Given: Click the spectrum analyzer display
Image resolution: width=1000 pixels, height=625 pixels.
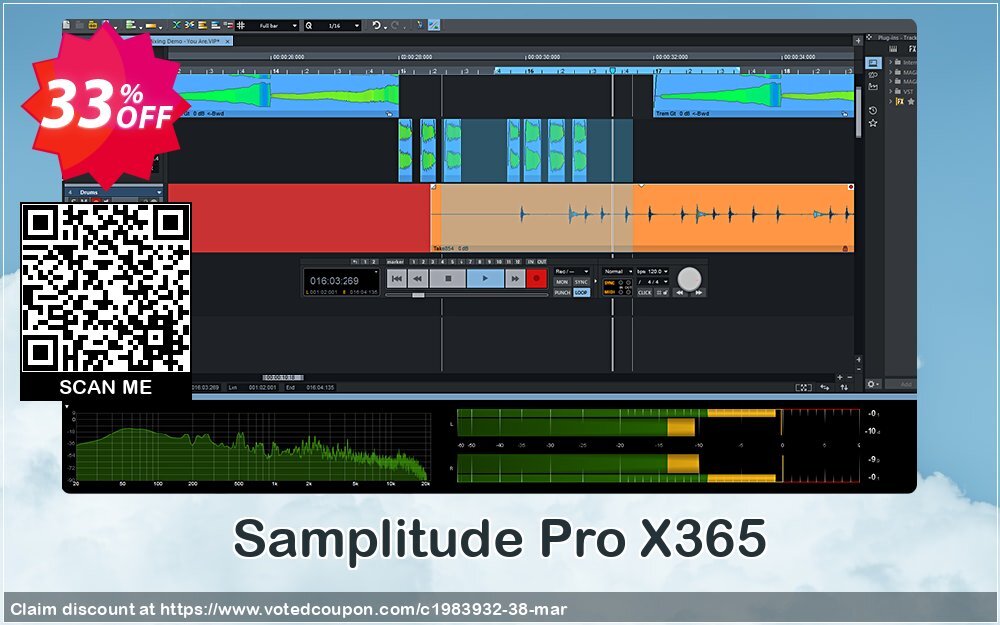Looking at the screenshot, I should (252, 450).
